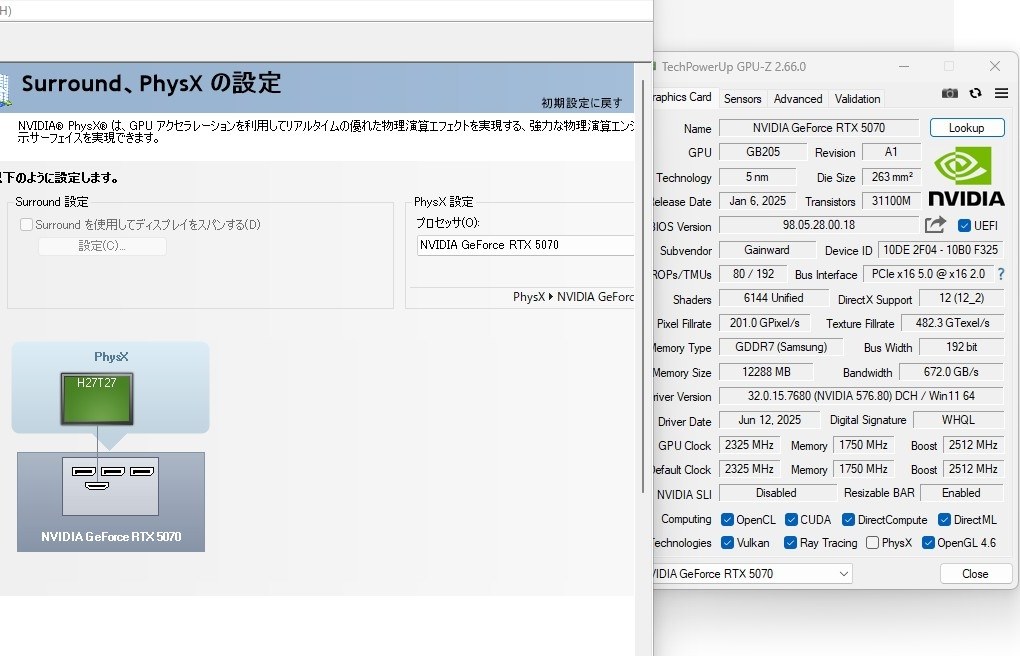Screen dimensions: 1020x656
Task: Click the Bandwidth value 672.0 GB/s
Action: [x=951, y=372]
